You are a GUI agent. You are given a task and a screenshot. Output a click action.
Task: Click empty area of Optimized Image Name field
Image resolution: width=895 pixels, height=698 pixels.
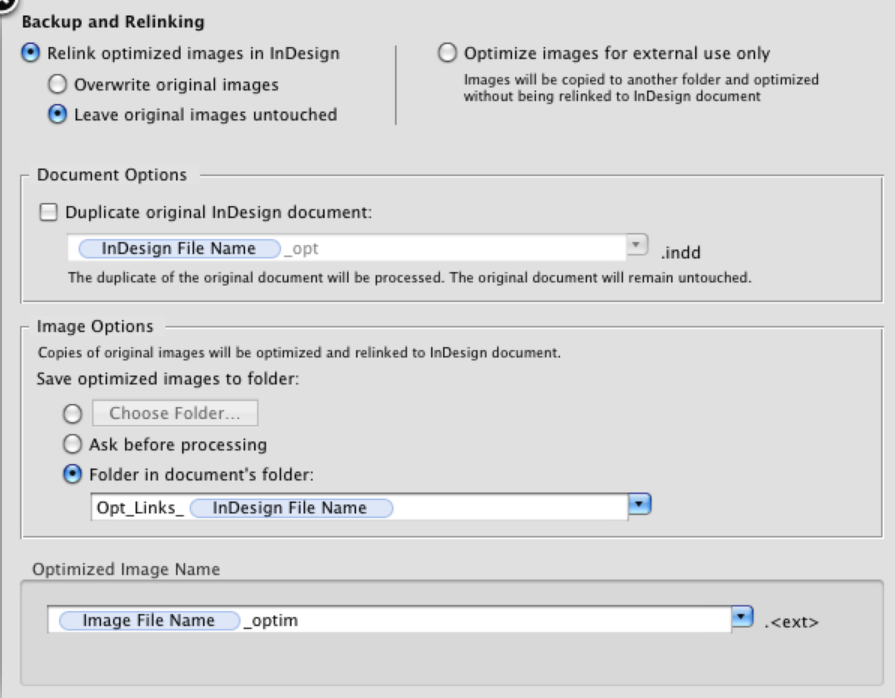click(500, 621)
